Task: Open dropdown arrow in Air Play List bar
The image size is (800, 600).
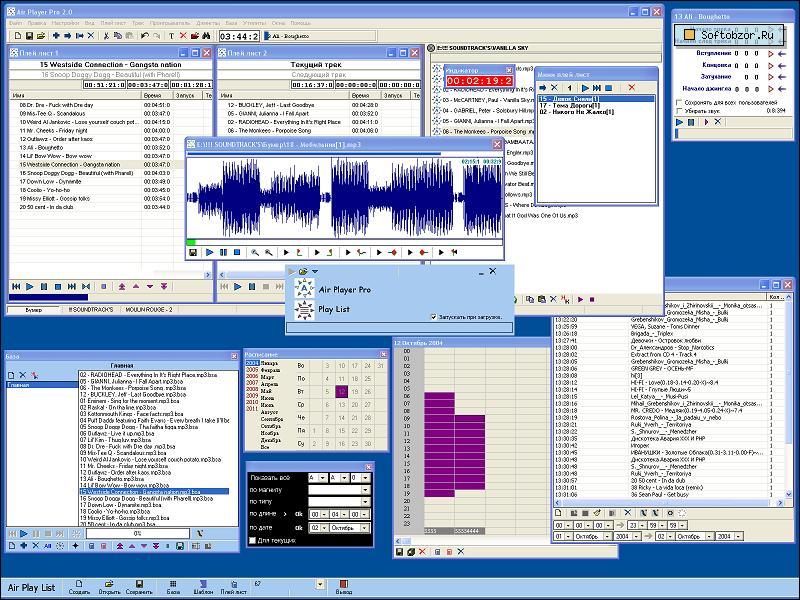Action: pos(320,584)
